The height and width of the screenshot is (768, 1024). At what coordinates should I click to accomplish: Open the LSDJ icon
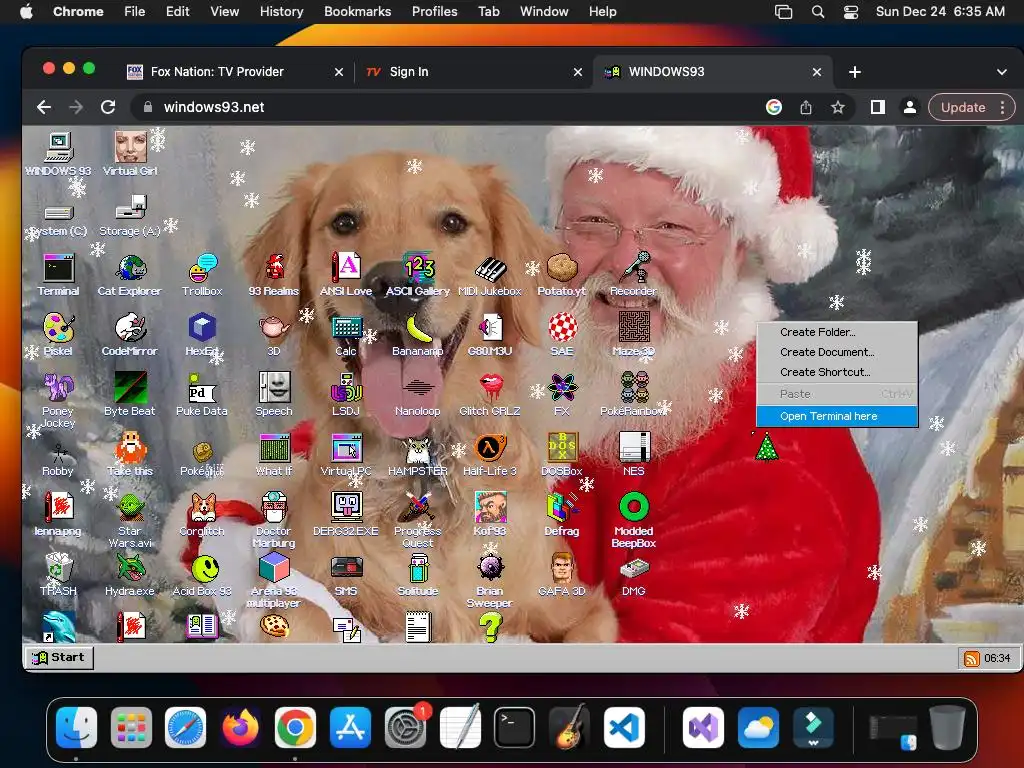(x=345, y=394)
